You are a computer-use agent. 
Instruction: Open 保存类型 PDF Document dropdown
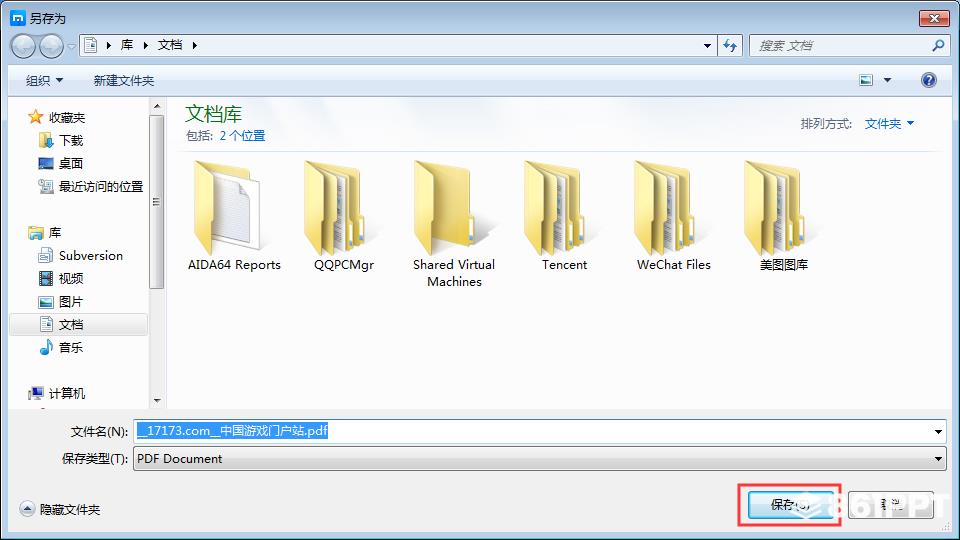click(539, 459)
